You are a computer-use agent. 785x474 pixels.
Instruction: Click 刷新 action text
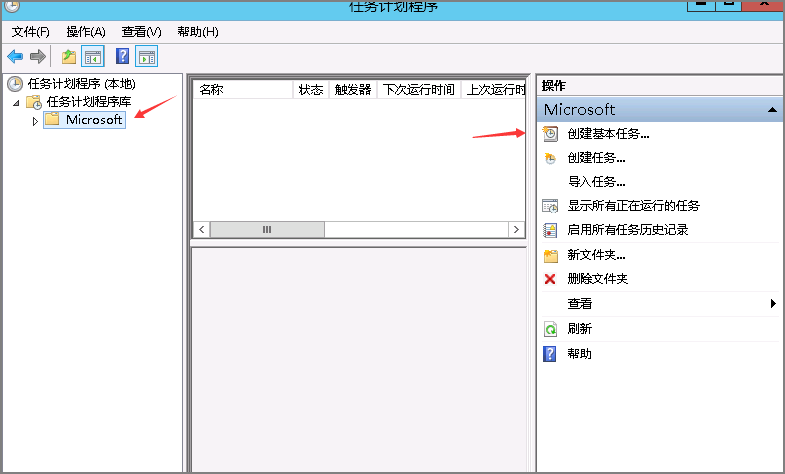pos(579,329)
